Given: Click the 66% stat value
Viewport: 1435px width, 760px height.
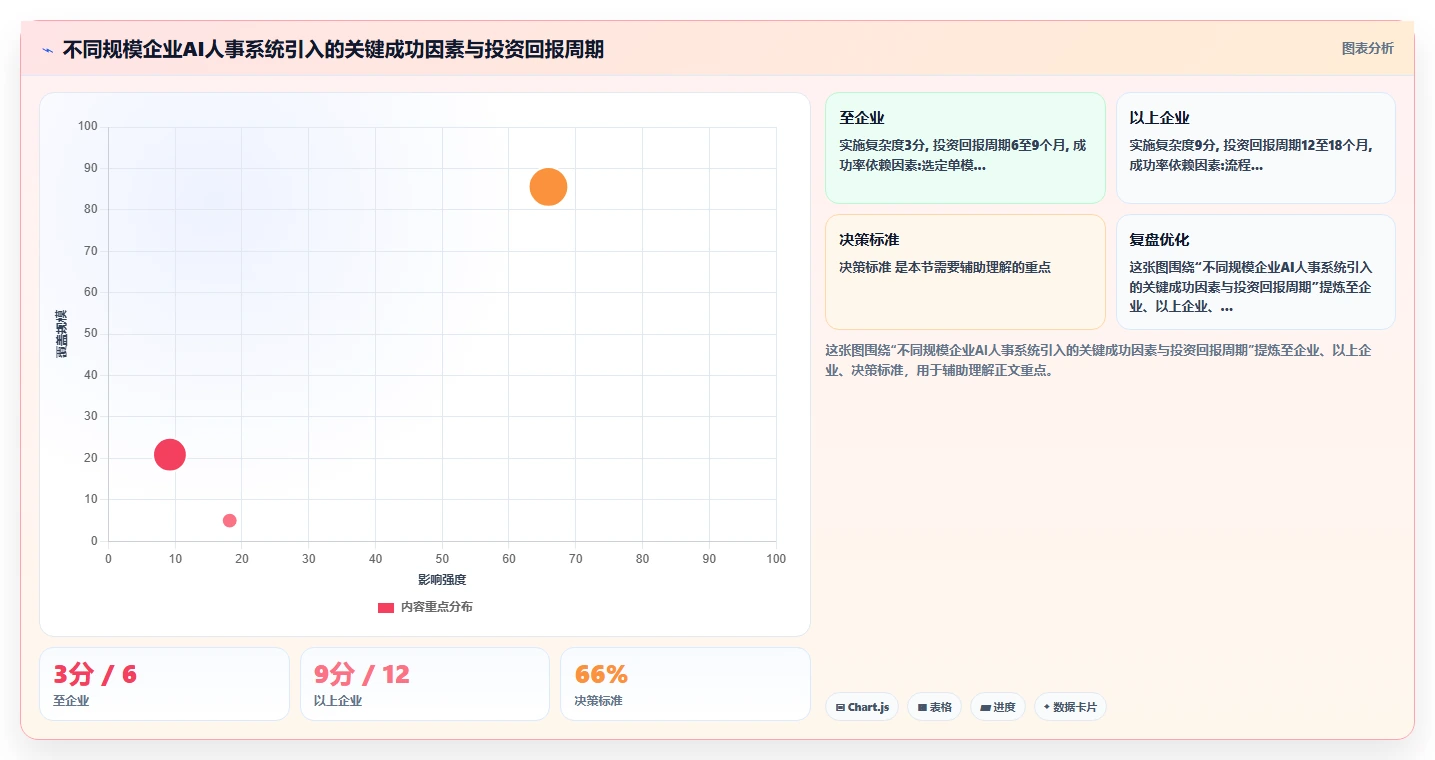Looking at the screenshot, I should point(601,674).
